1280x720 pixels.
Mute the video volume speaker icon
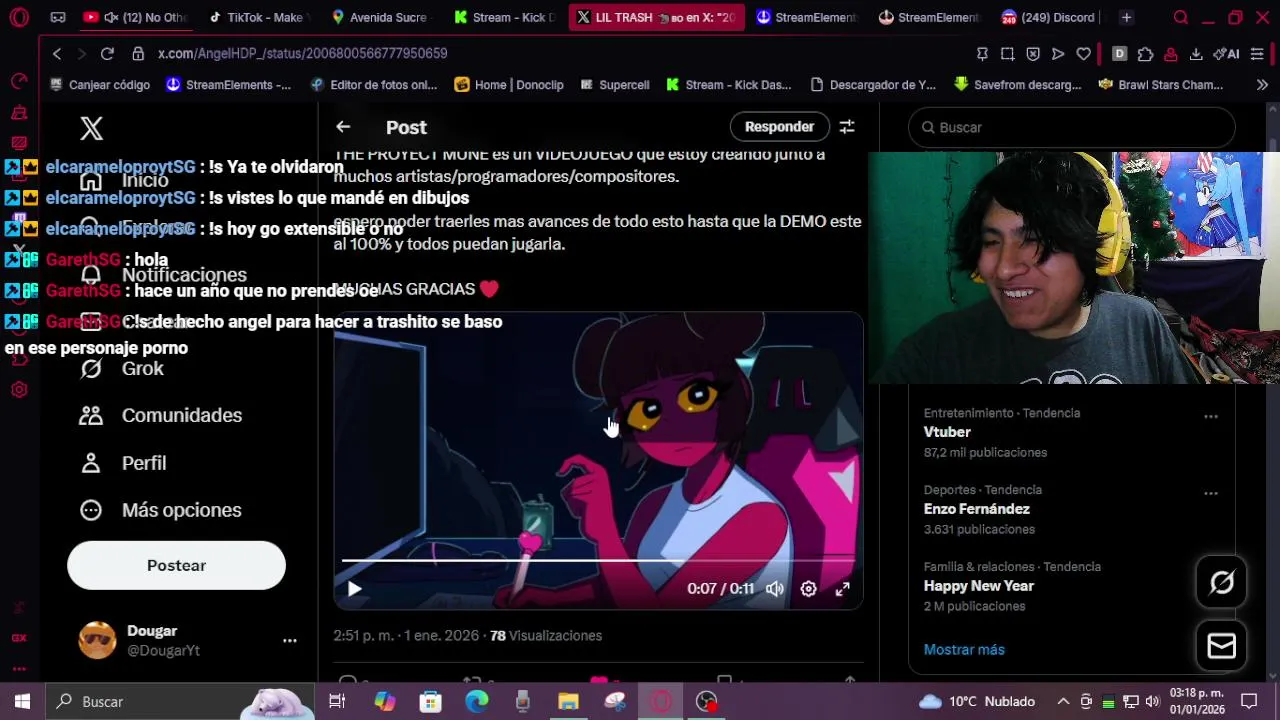775,589
